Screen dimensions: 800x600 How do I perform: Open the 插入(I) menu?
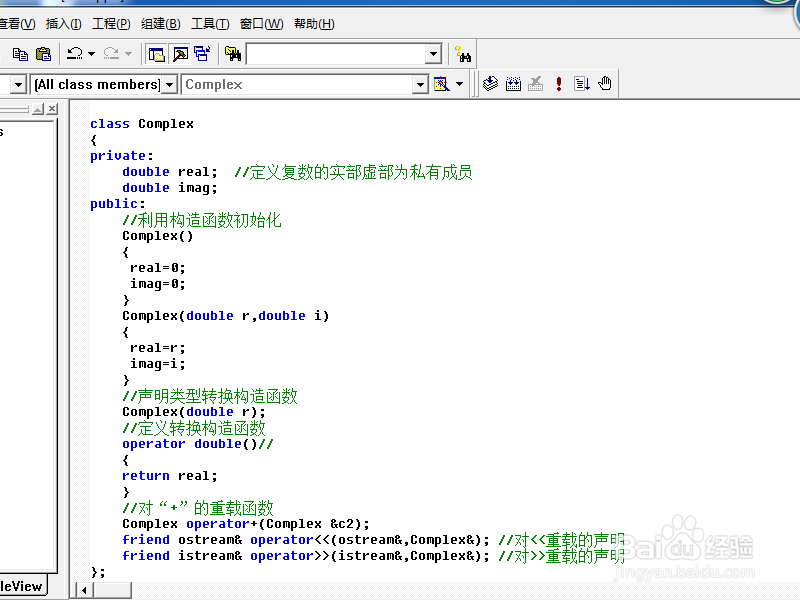point(63,24)
